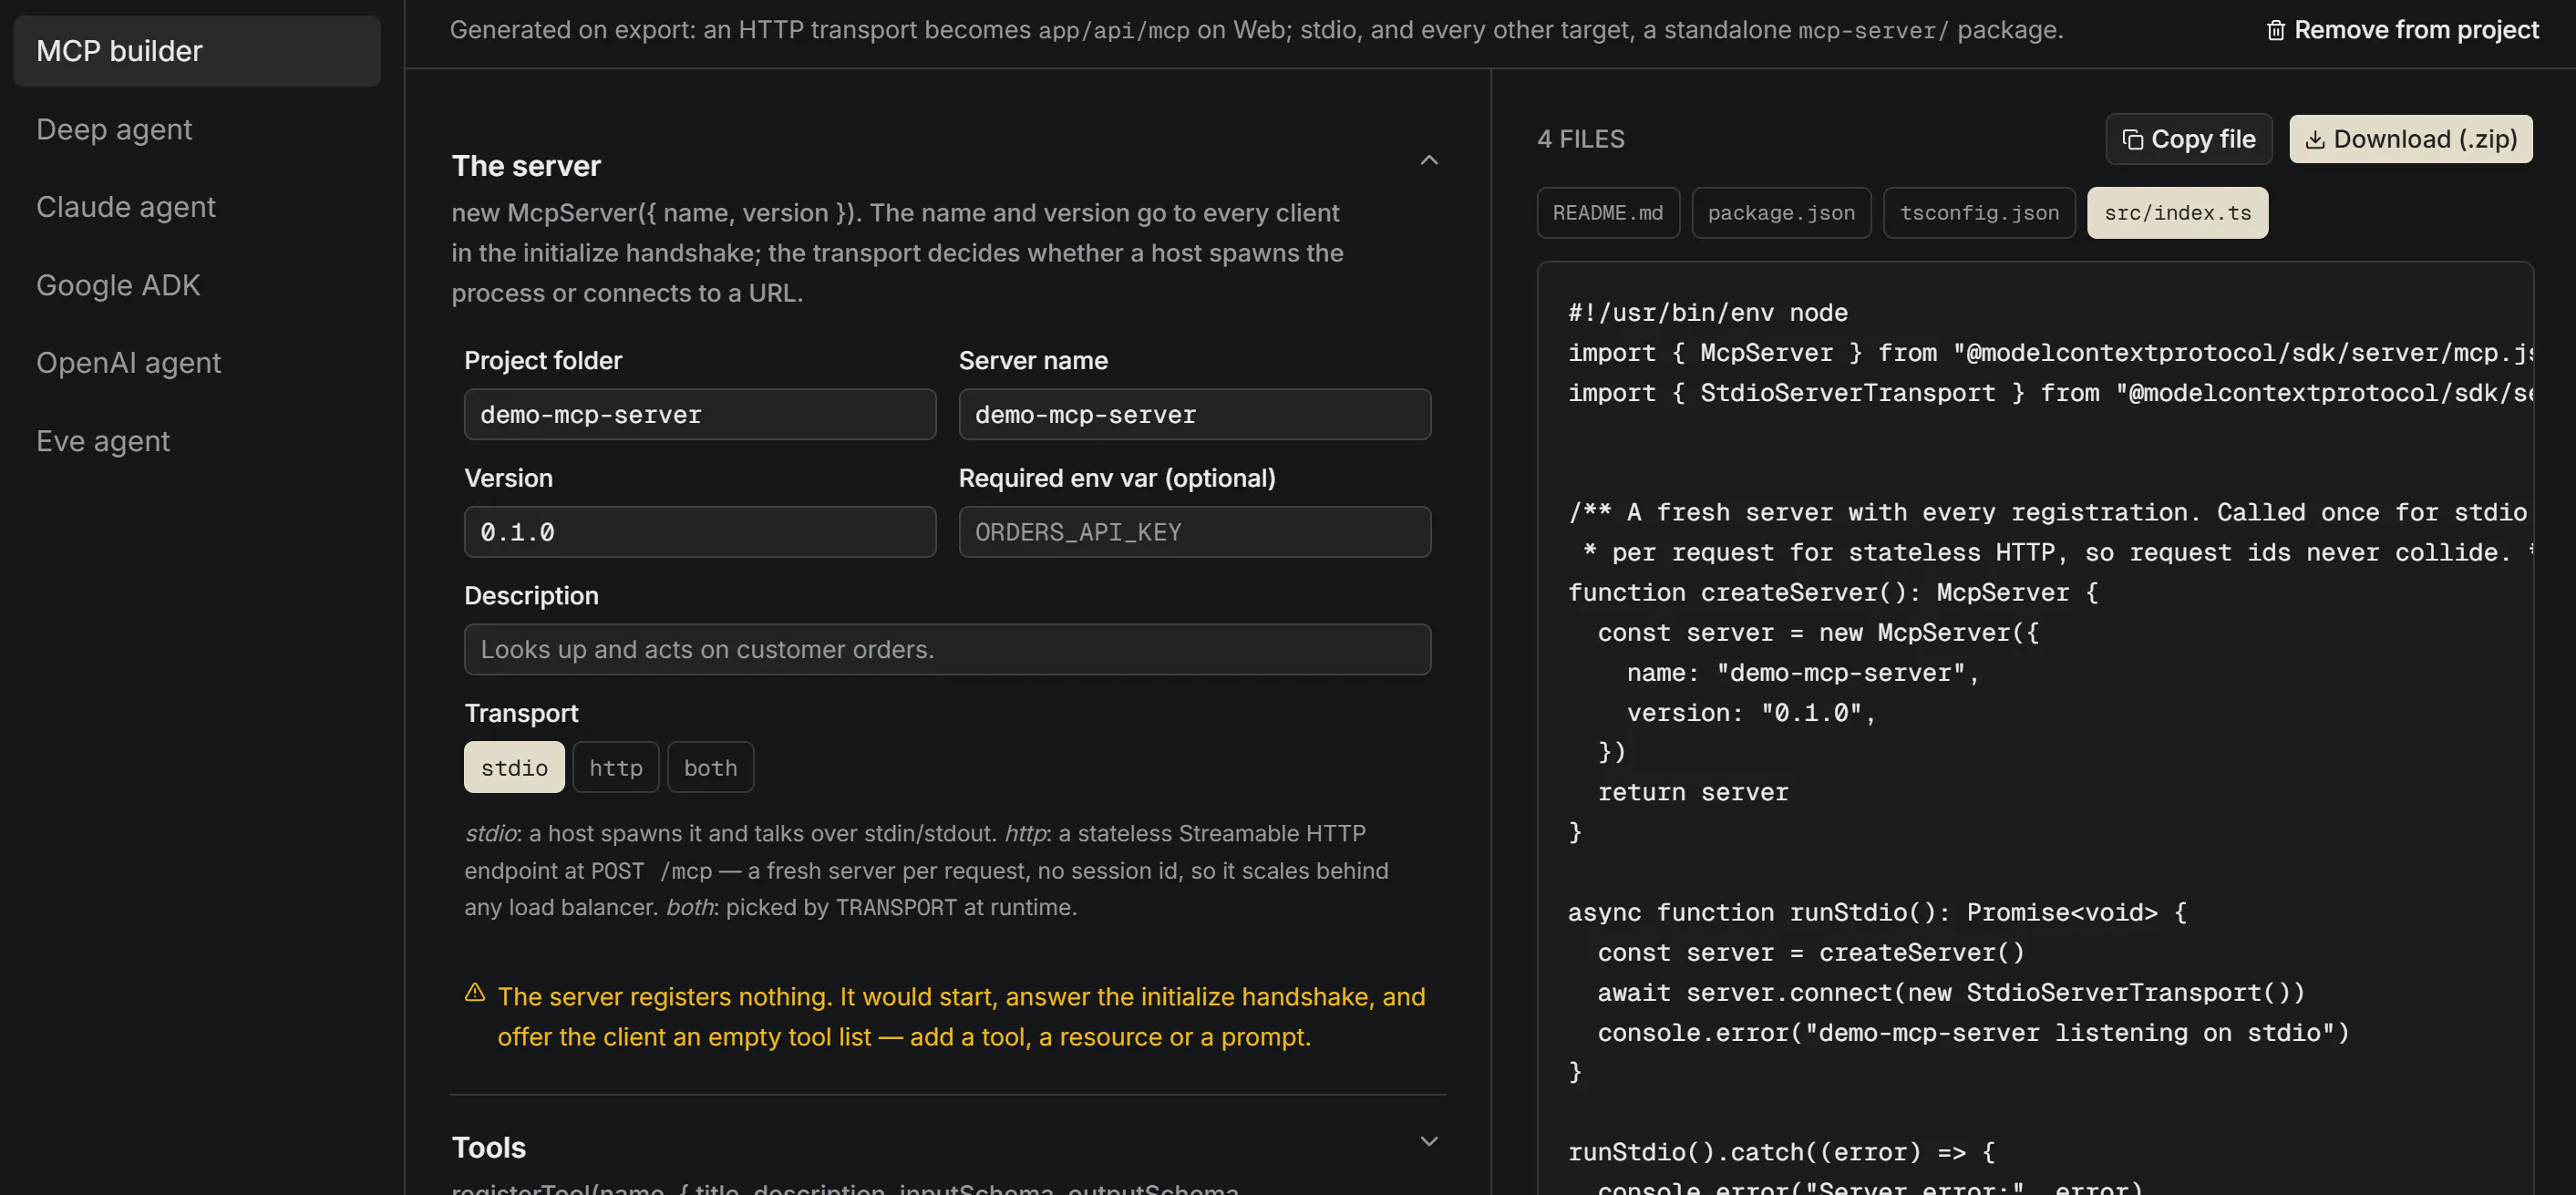Open MCP builder in the sidebar
Screen dimensions: 2576x1195
197,51
